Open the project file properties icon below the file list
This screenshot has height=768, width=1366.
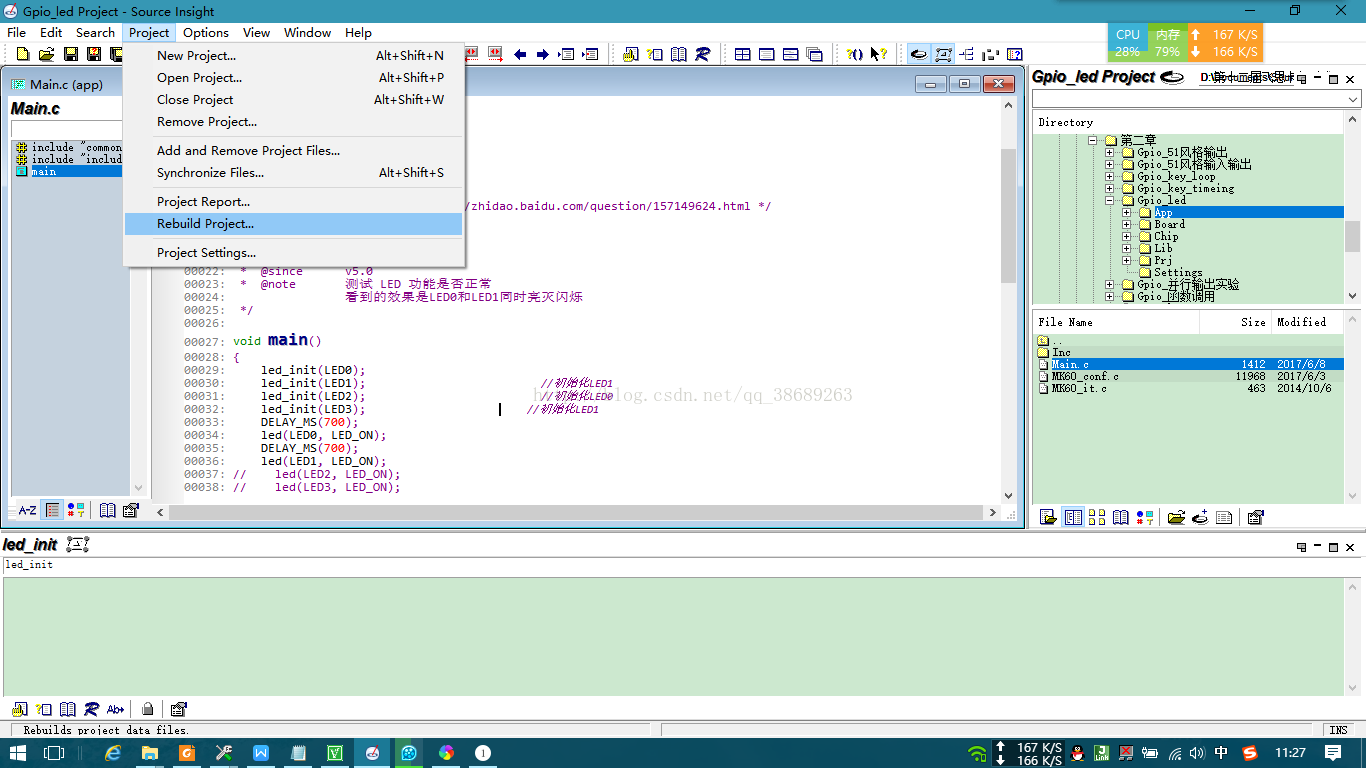1256,517
